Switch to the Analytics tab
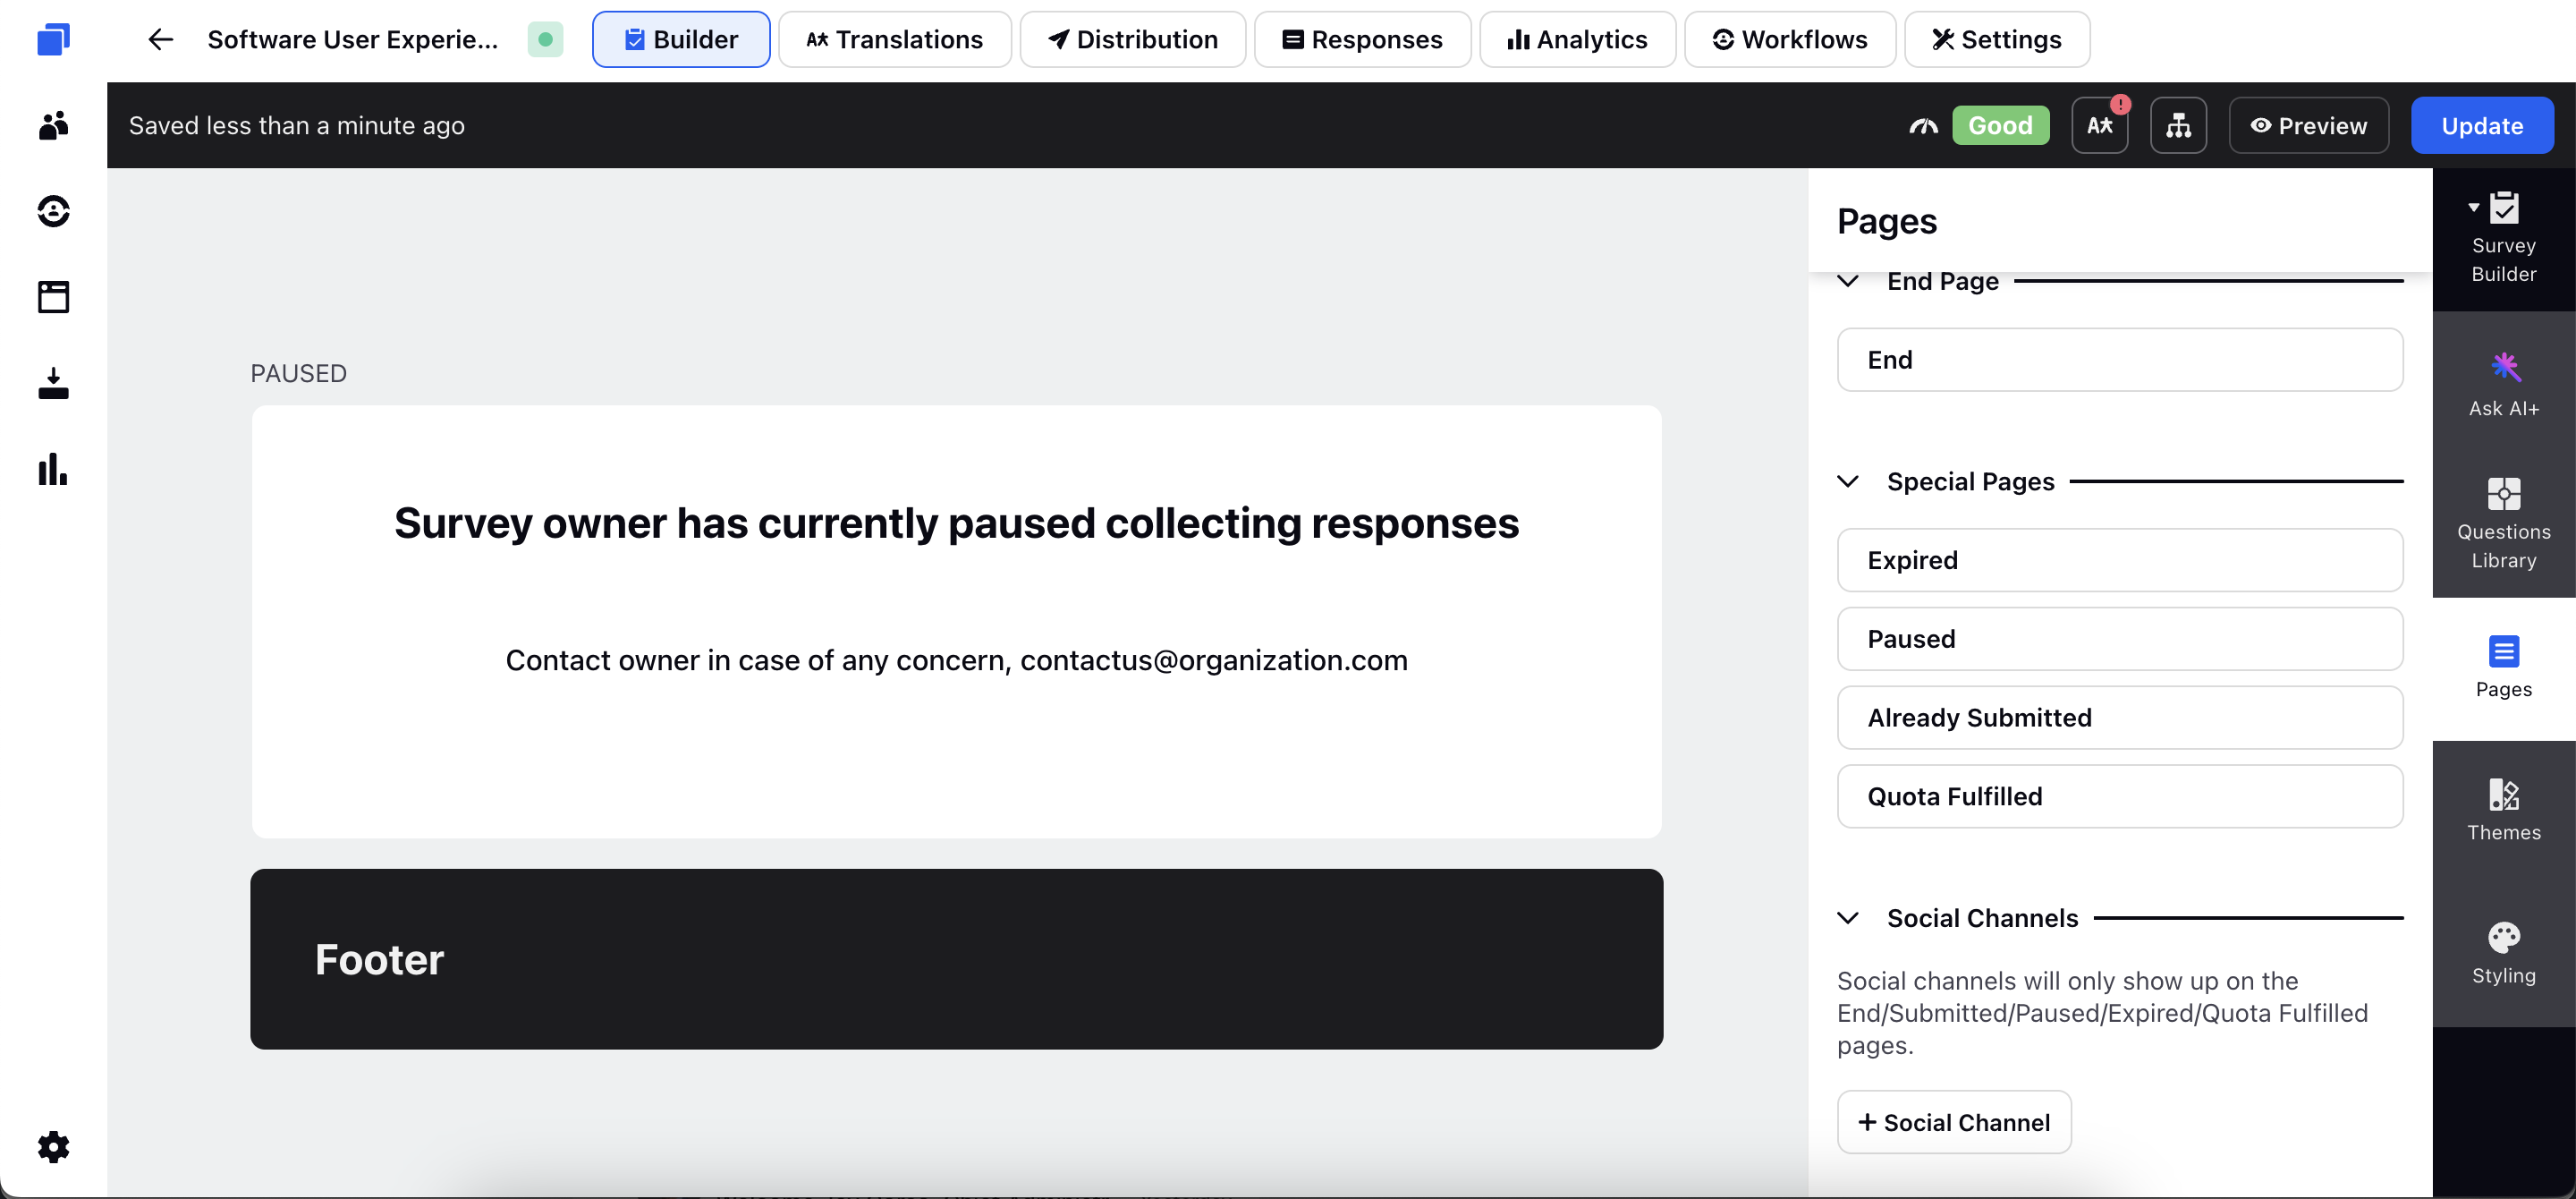Screen dimensions: 2576x1199 click(1577, 40)
